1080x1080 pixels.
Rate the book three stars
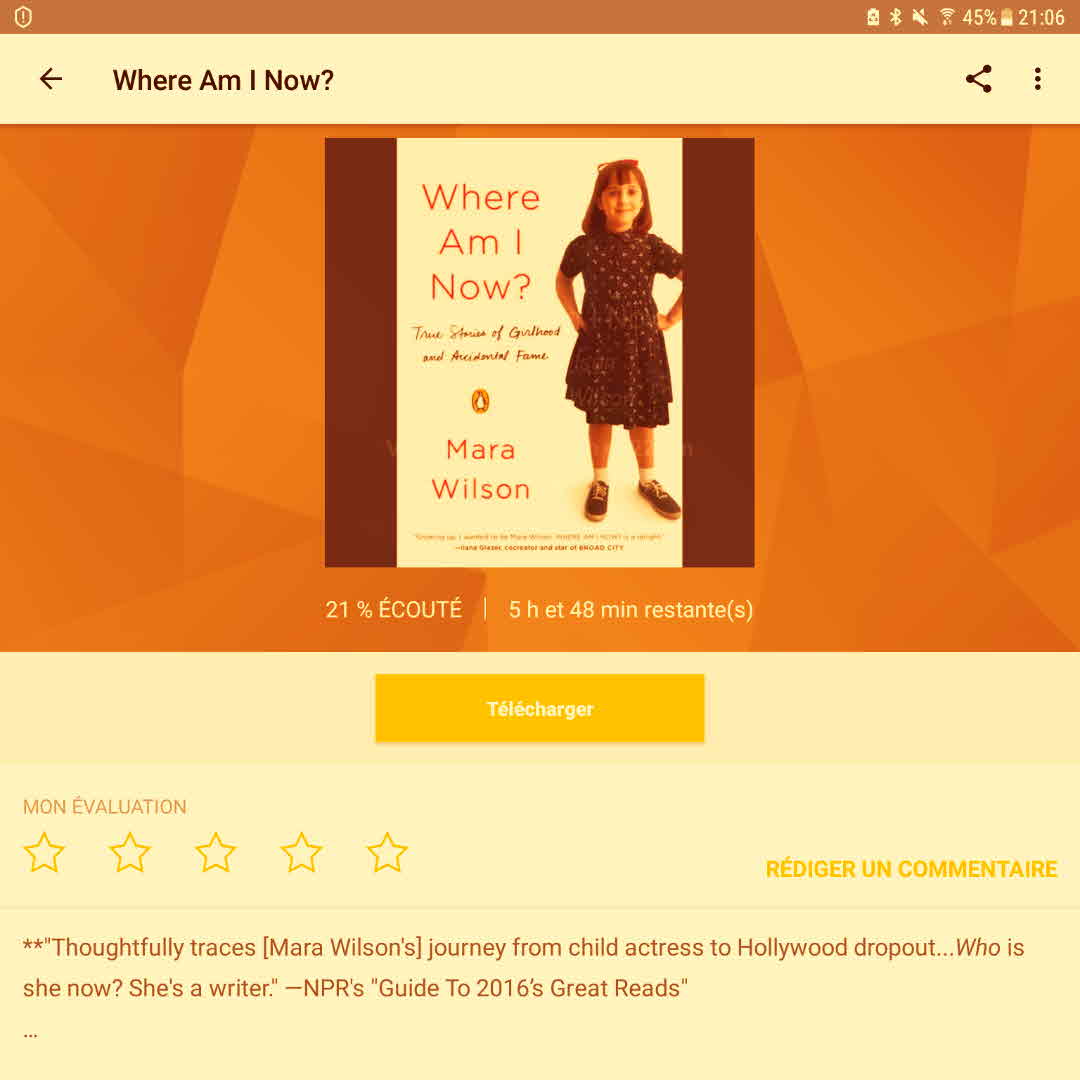(216, 853)
